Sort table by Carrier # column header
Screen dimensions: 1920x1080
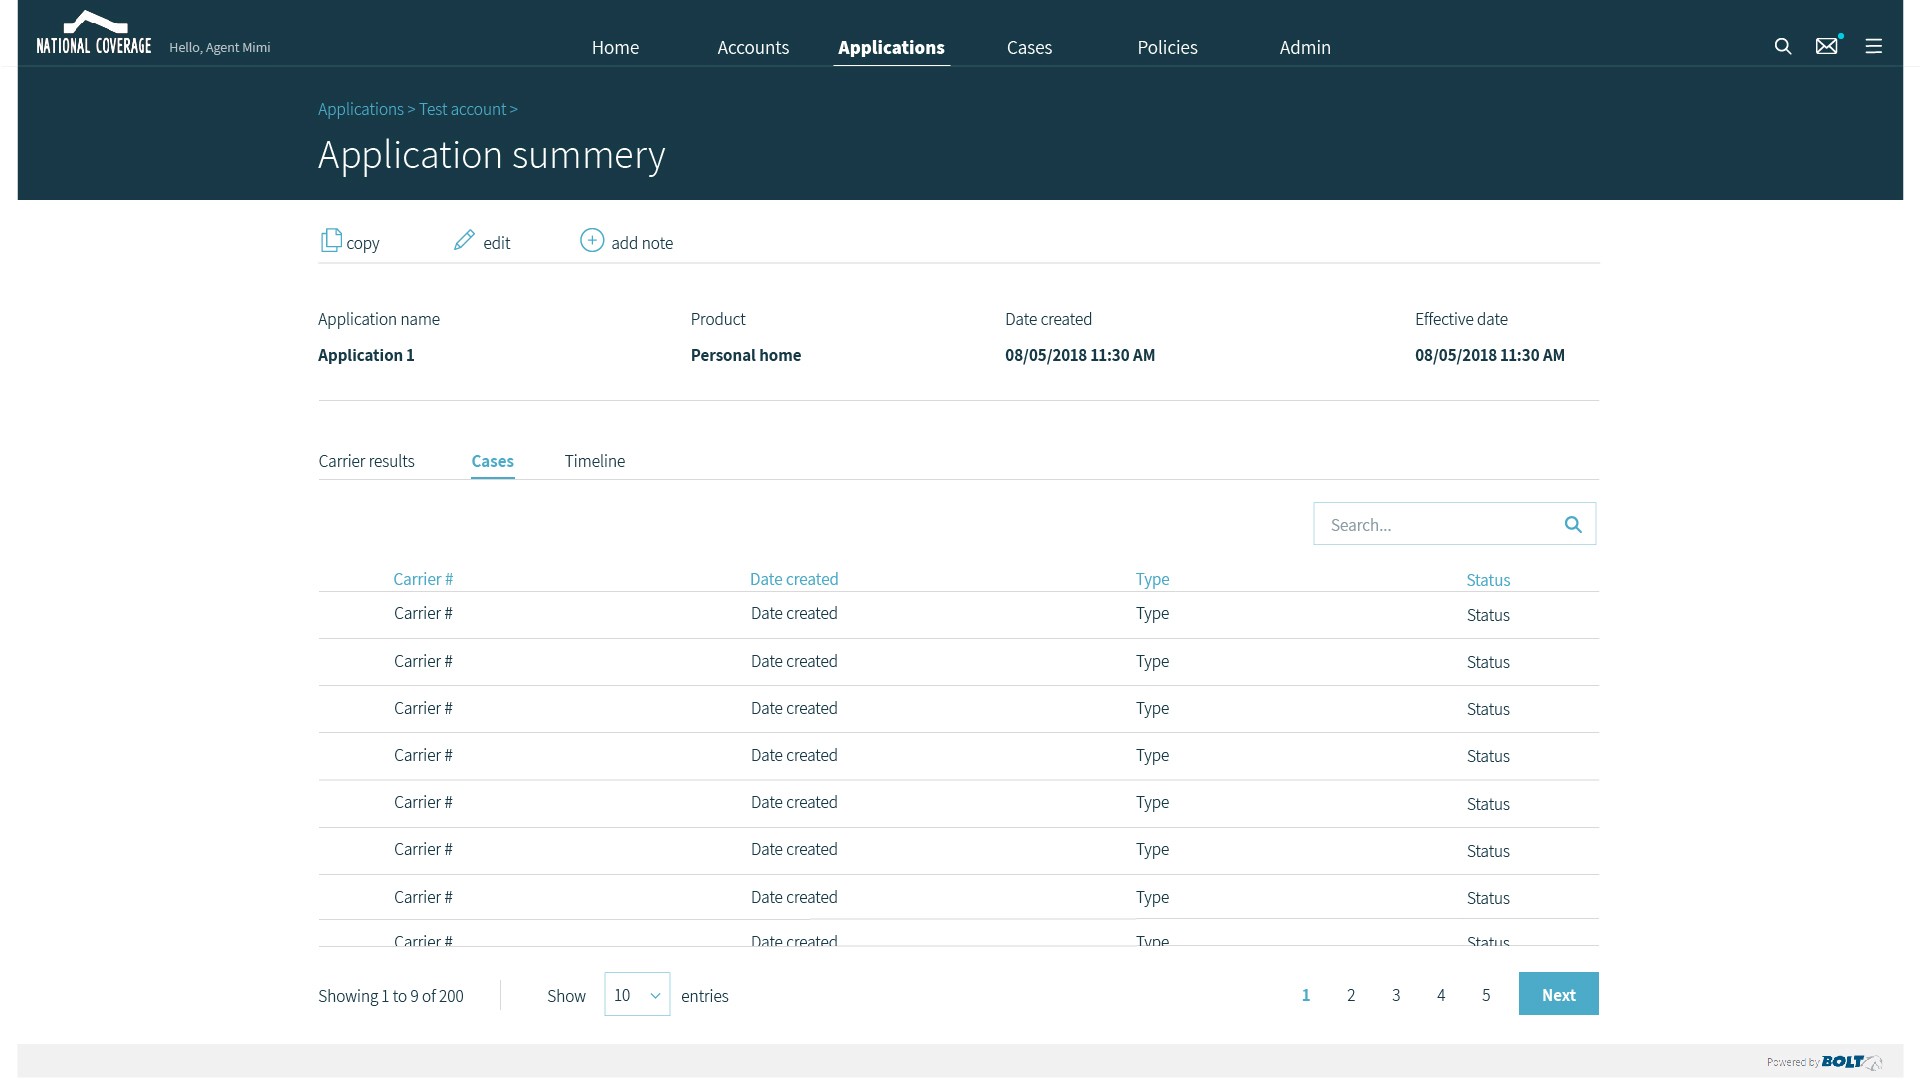[423, 579]
